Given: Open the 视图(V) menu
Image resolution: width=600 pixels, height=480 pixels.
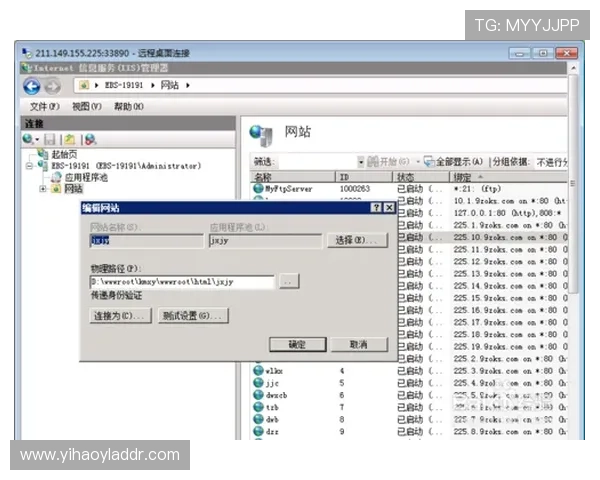Looking at the screenshot, I should click(86, 106).
